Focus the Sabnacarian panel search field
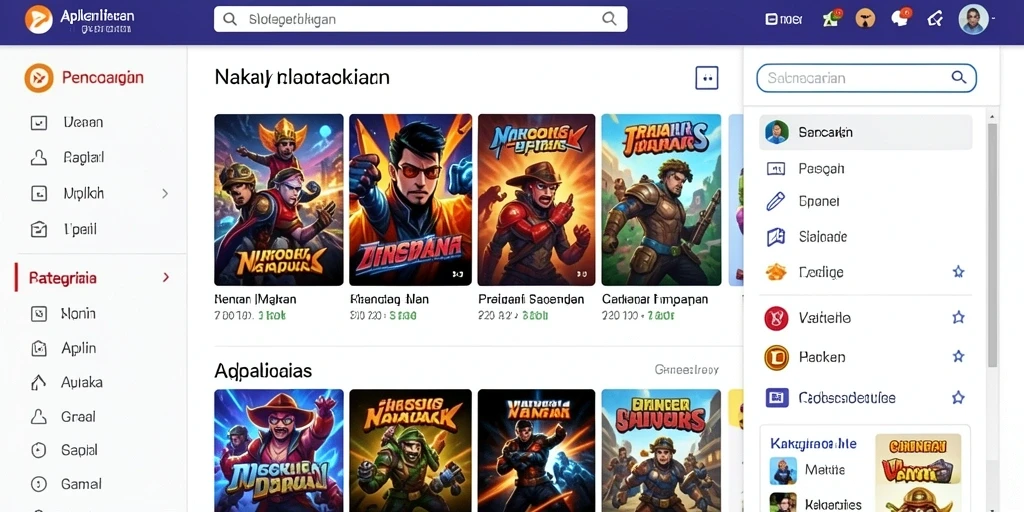Image resolution: width=1024 pixels, height=512 pixels. coord(866,78)
